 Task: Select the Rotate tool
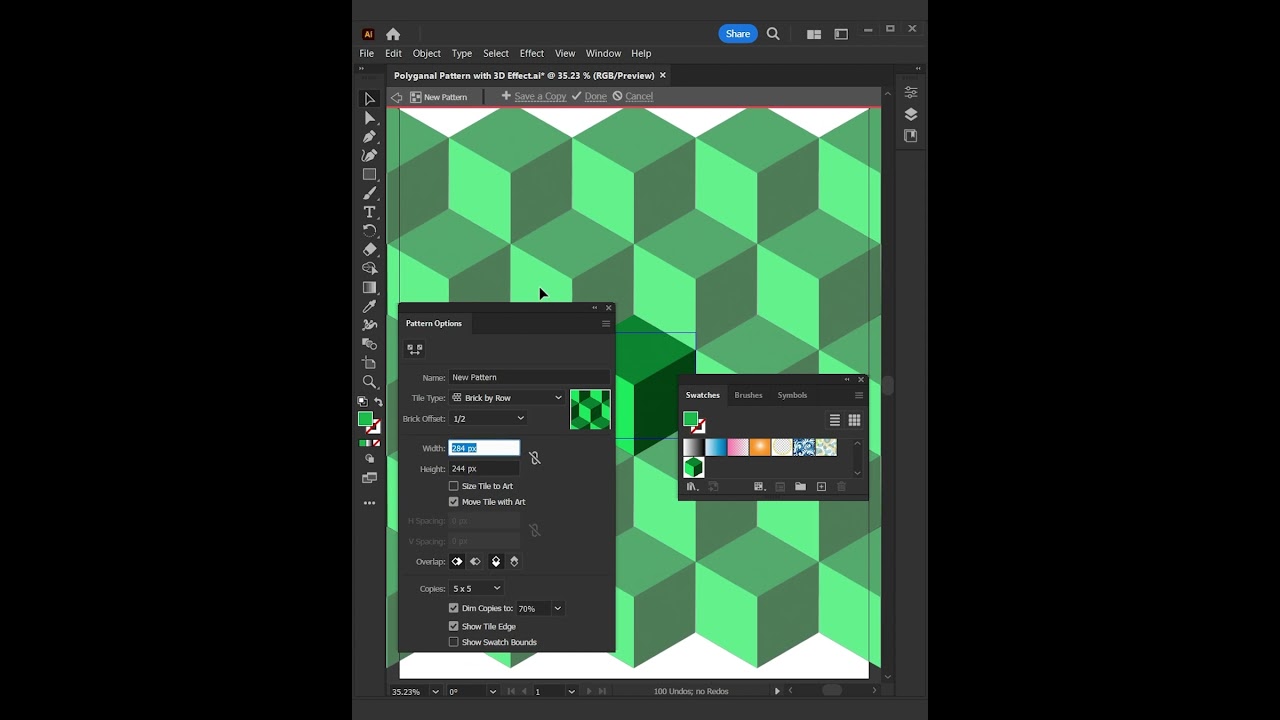pyautogui.click(x=369, y=231)
